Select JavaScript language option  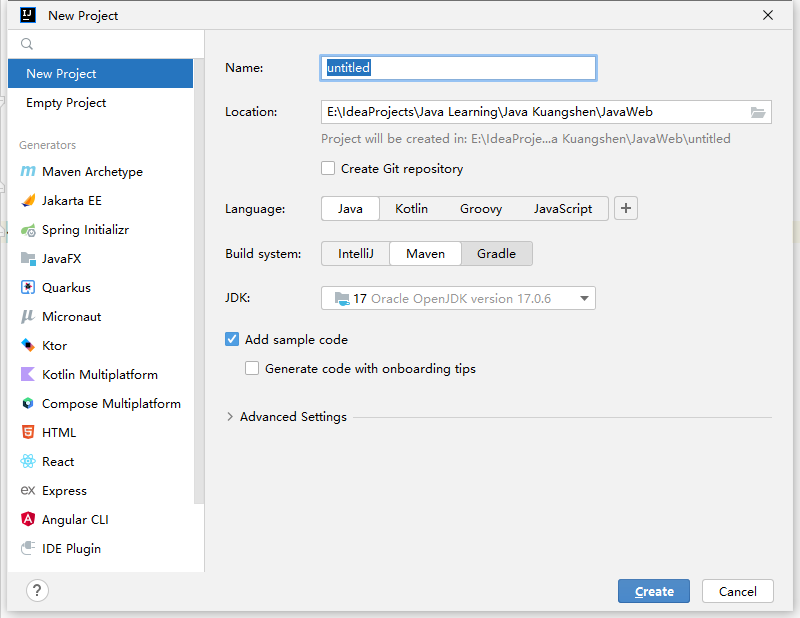[x=563, y=209]
